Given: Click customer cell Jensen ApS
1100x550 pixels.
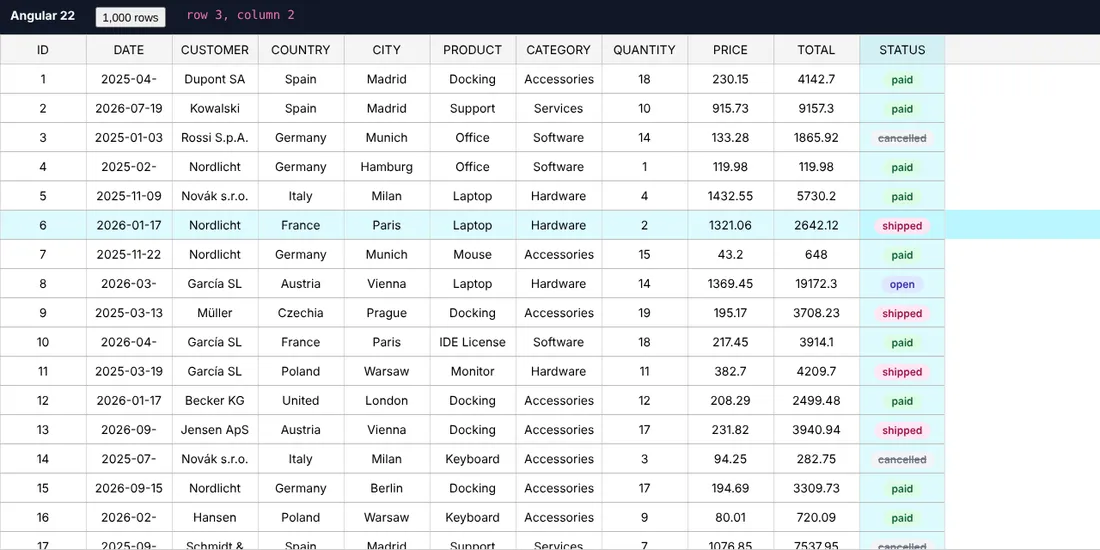Looking at the screenshot, I should tap(215, 430).
